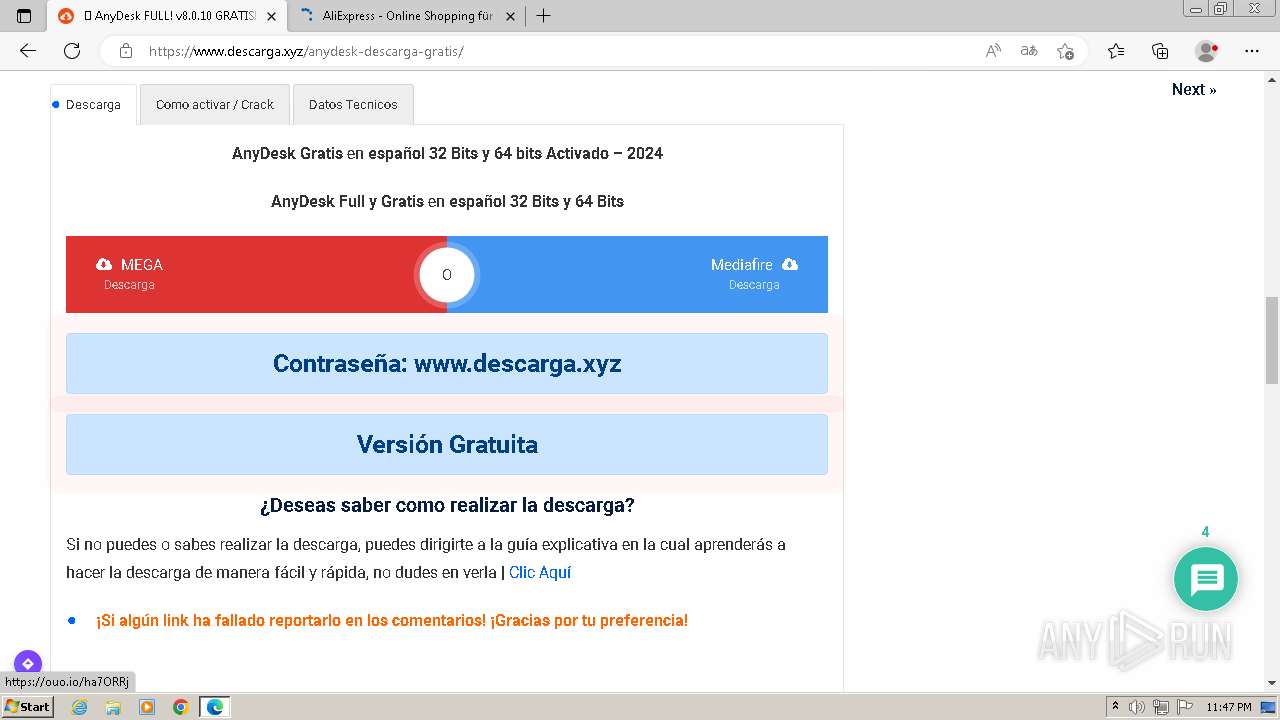Click the browser Back arrow
This screenshot has width=1280, height=720.
click(x=27, y=51)
